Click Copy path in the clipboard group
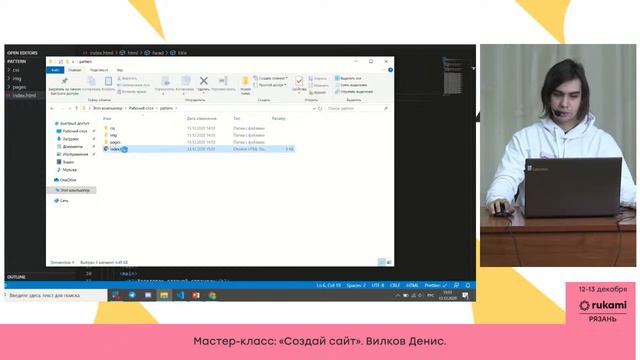The width and height of the screenshot is (640, 360). 133,85
